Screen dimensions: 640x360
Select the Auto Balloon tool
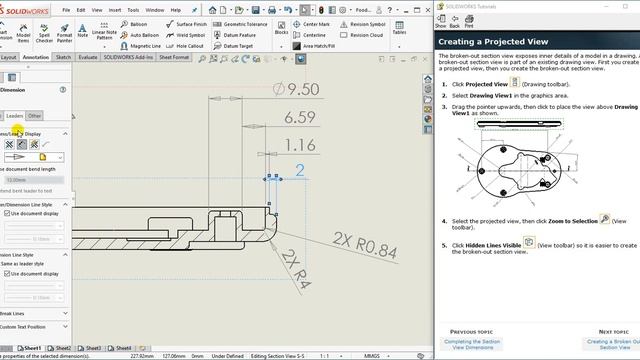tap(140, 35)
